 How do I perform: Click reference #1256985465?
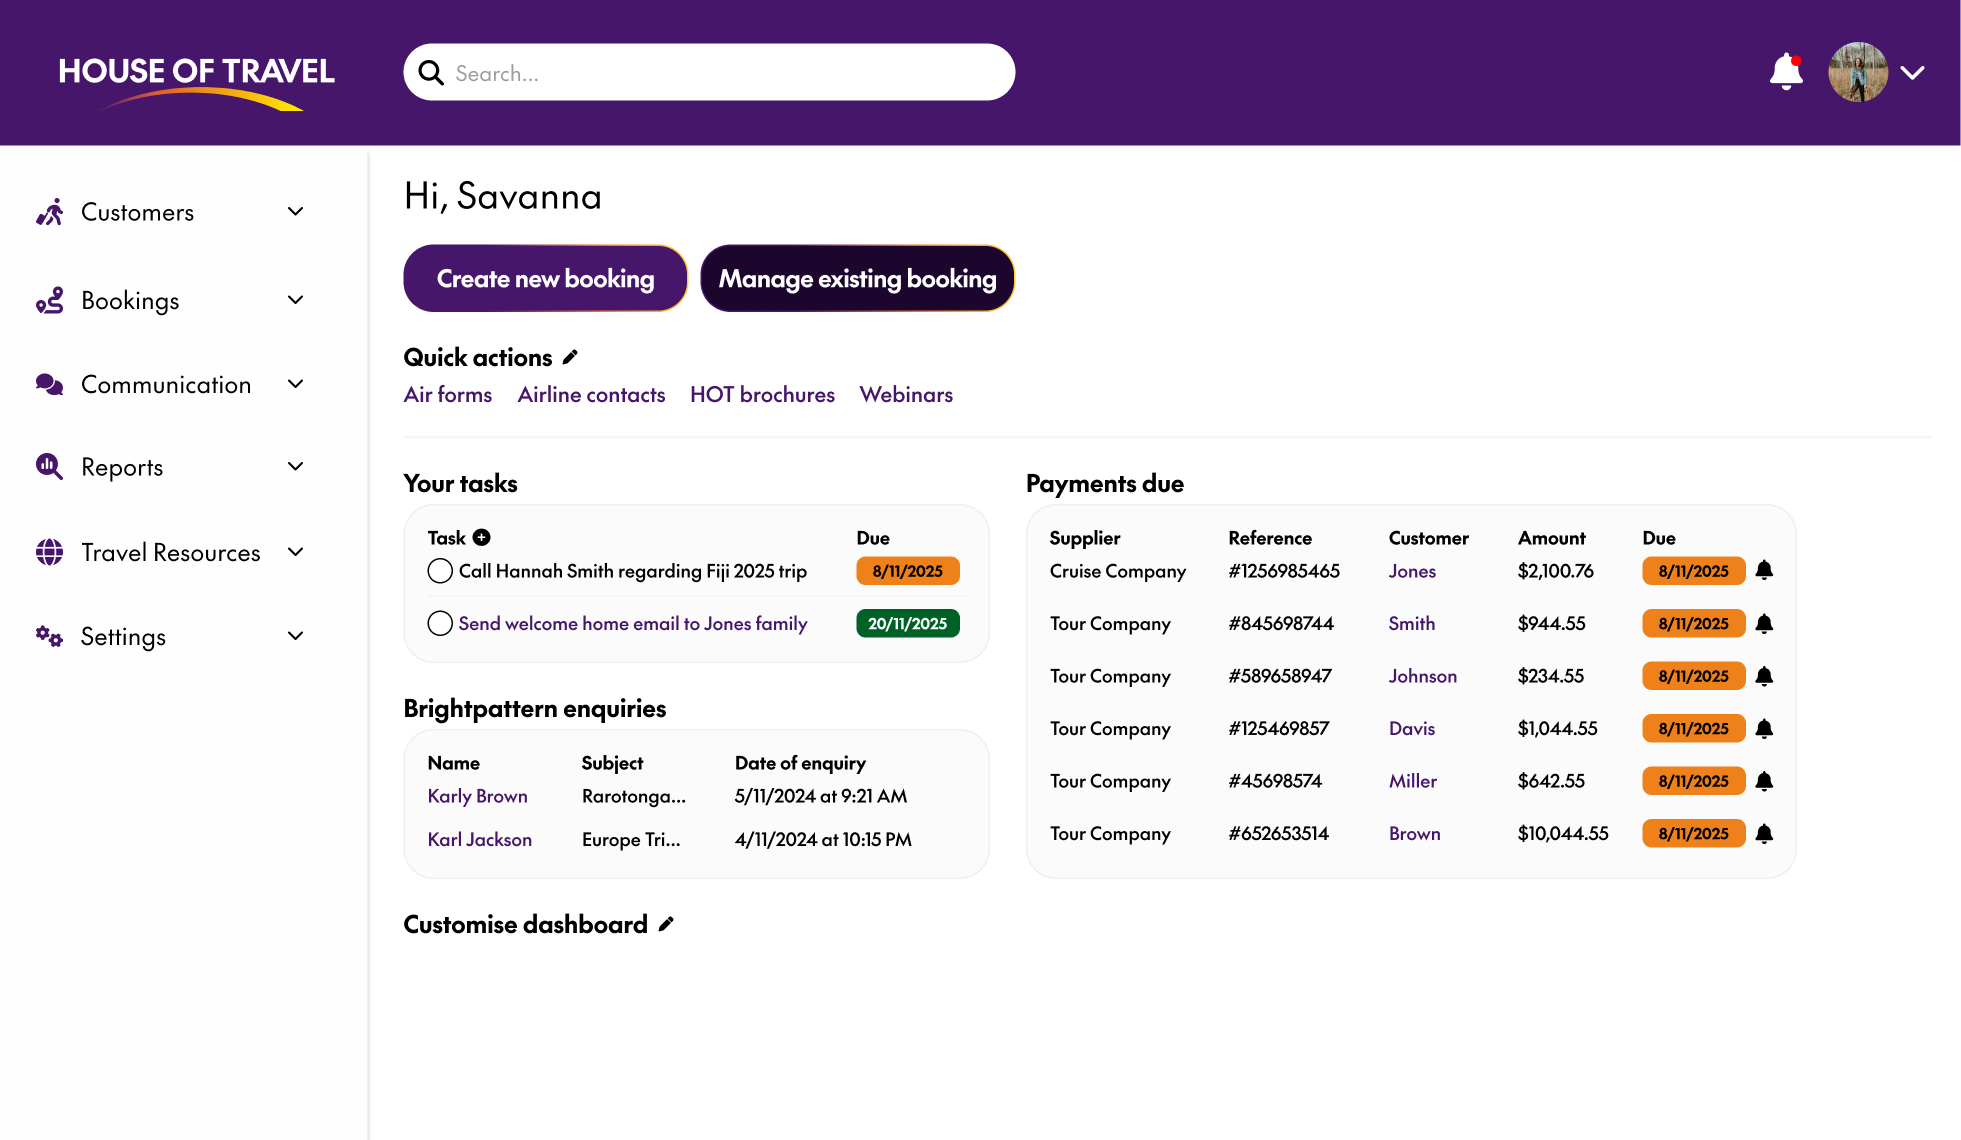tap(1284, 571)
